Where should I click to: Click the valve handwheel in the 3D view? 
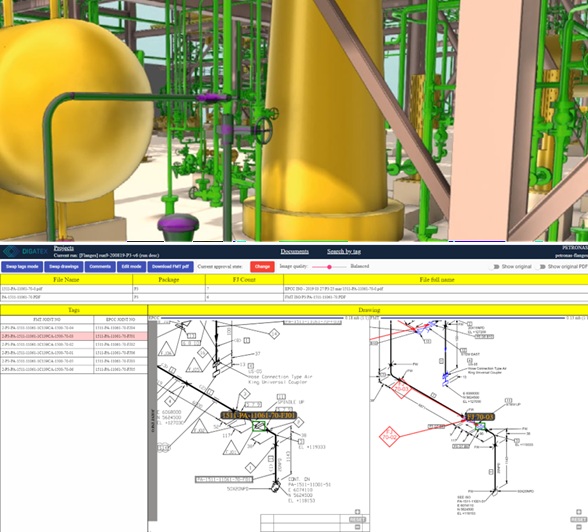(x=264, y=130)
